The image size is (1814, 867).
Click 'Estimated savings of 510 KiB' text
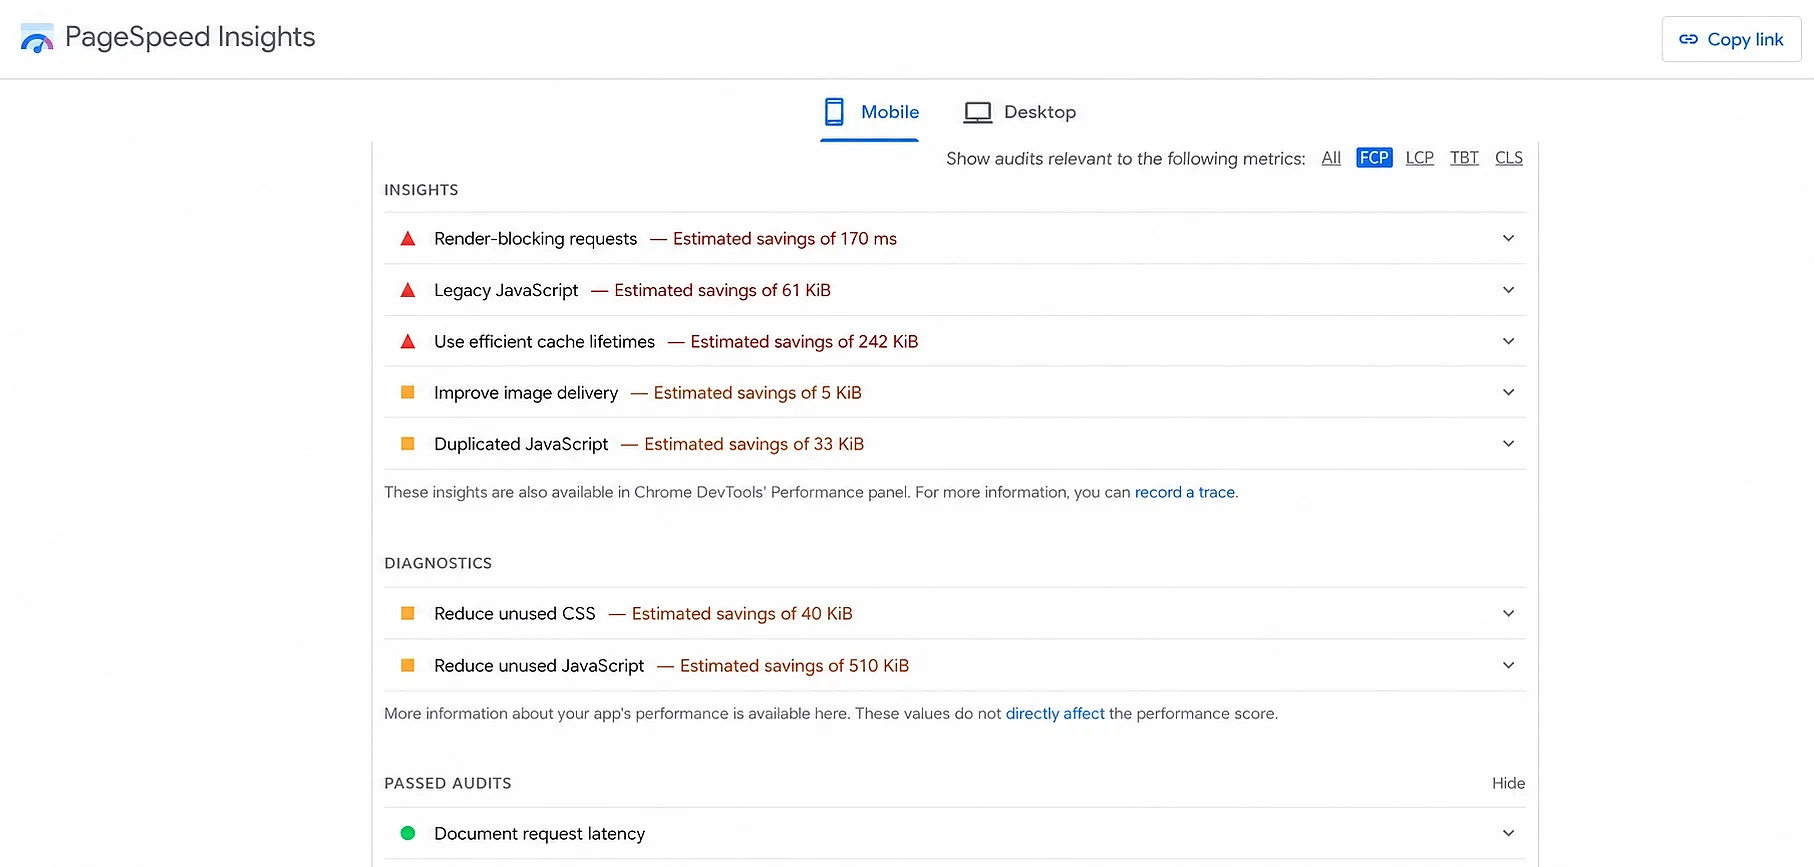tap(794, 666)
